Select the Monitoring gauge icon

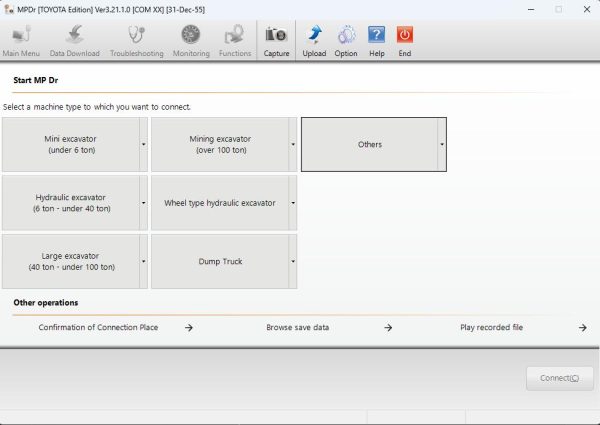[191, 41]
